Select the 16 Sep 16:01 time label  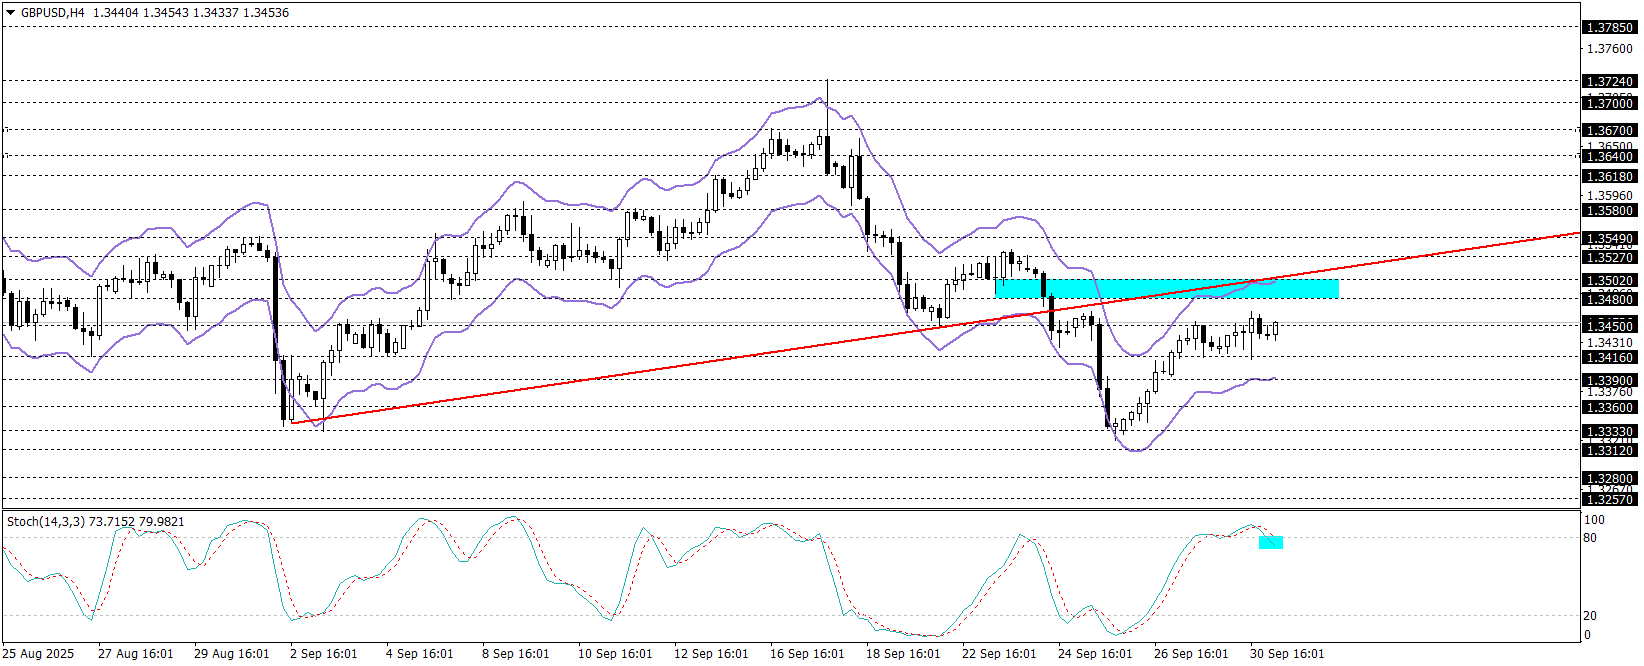point(806,654)
